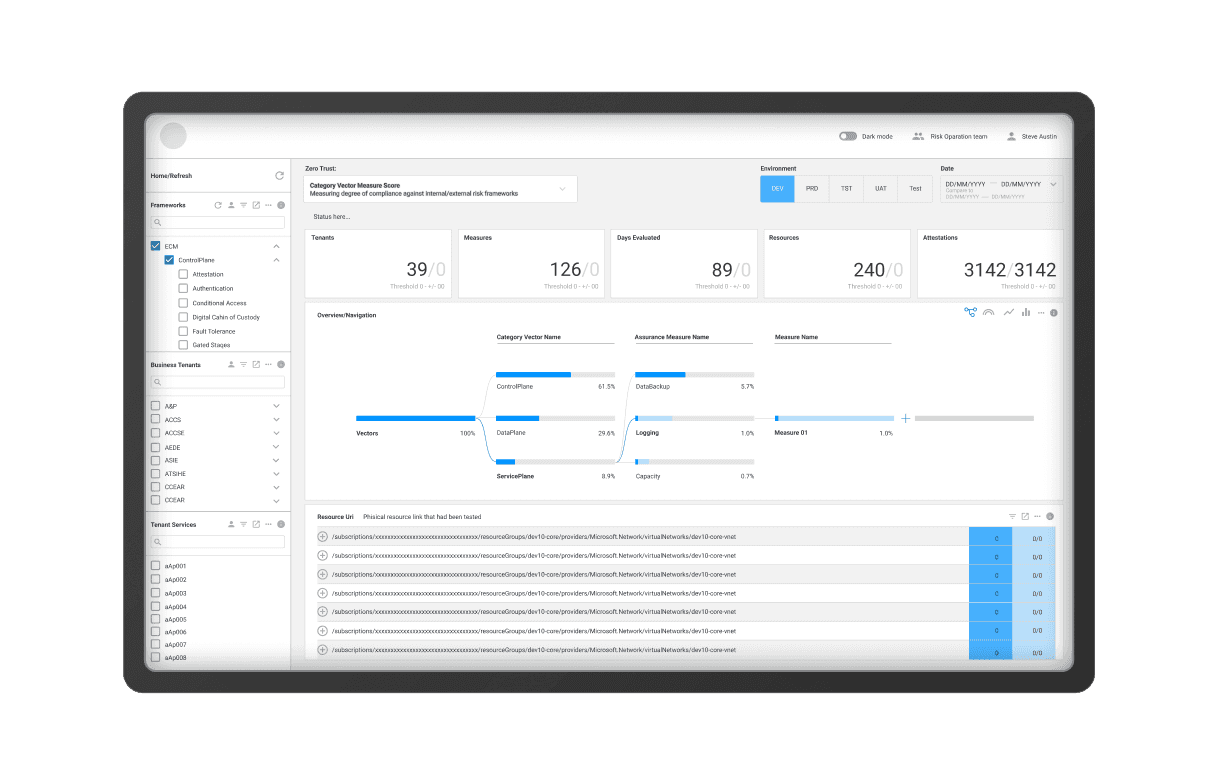Filter the Business Tenants list
Viewport: 1218px width, 784px height.
click(x=243, y=365)
